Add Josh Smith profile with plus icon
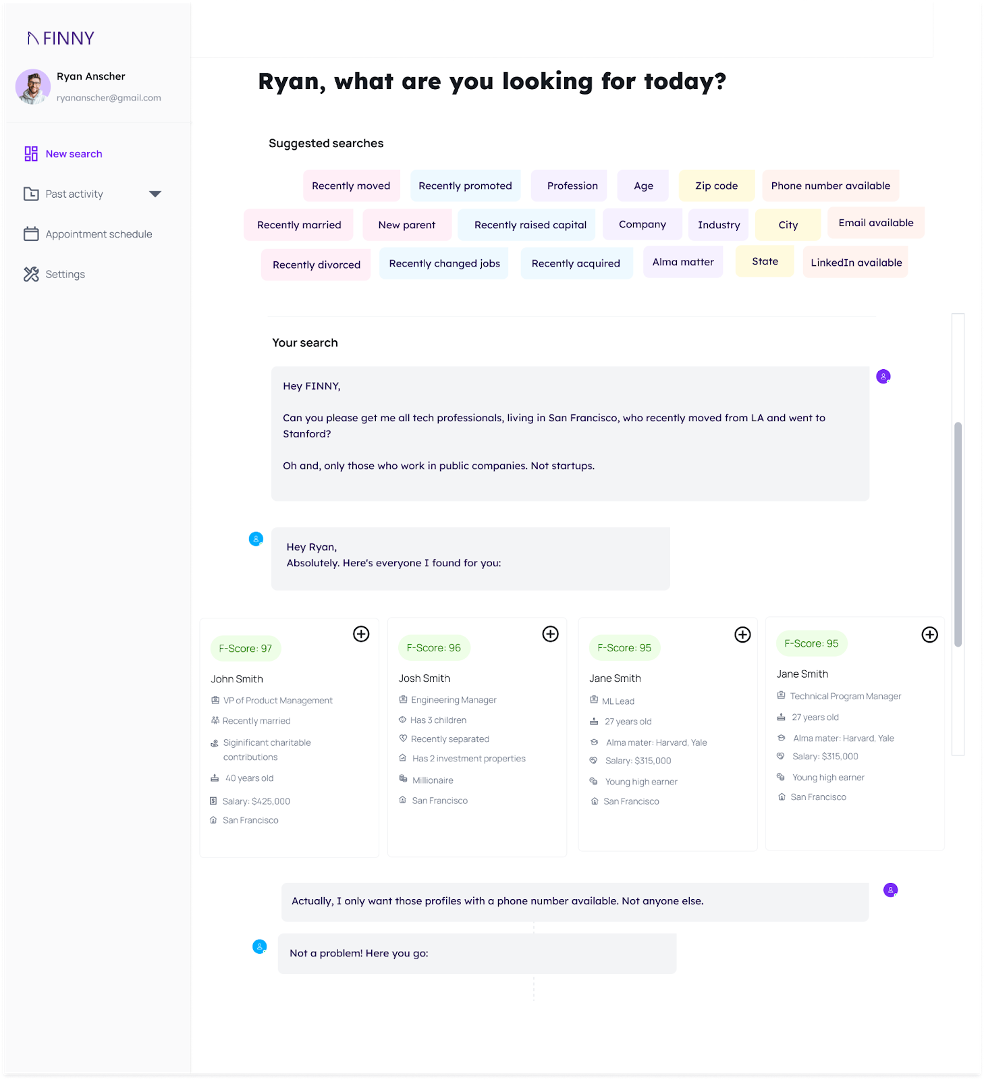The image size is (984, 1080). (x=550, y=634)
